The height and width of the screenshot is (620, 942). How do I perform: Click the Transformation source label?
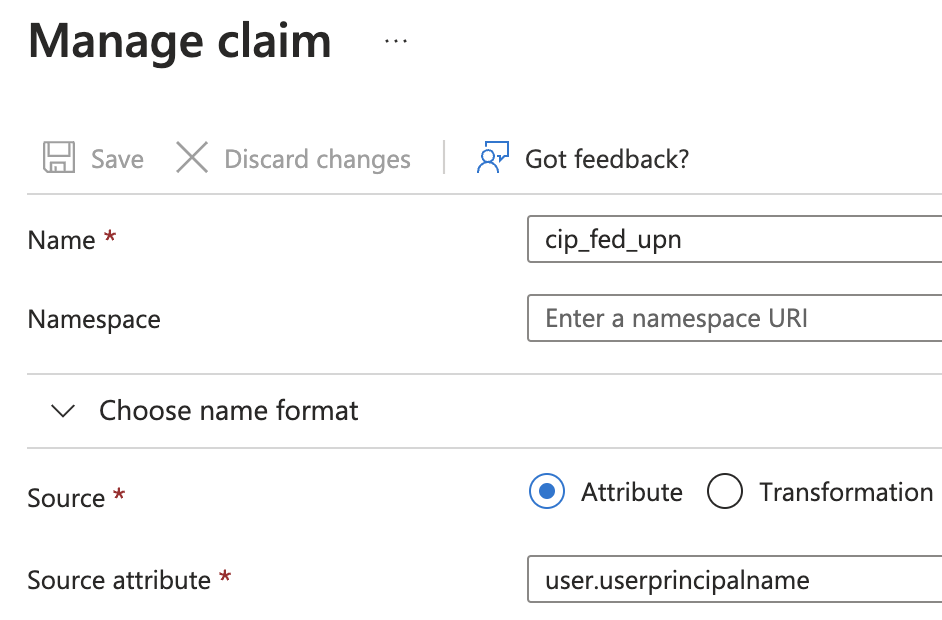(x=846, y=492)
